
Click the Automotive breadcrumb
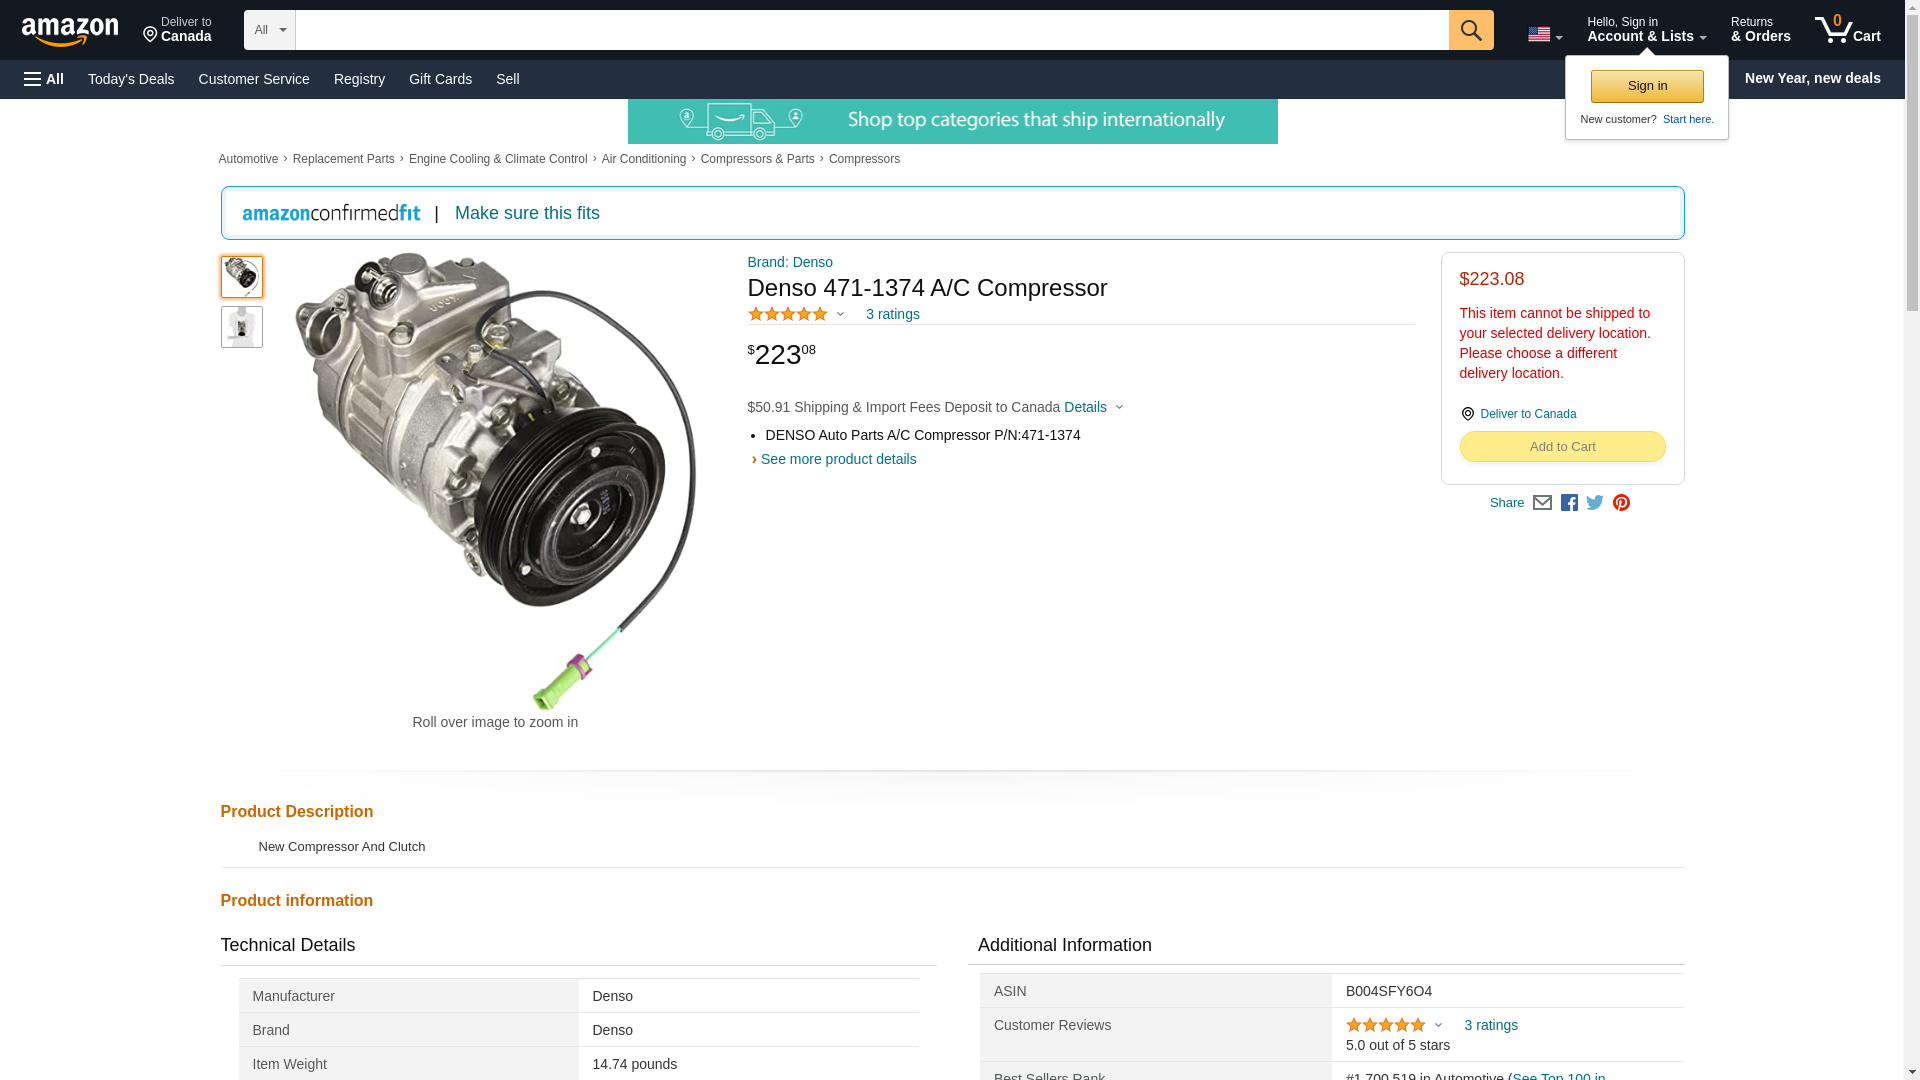coord(248,159)
